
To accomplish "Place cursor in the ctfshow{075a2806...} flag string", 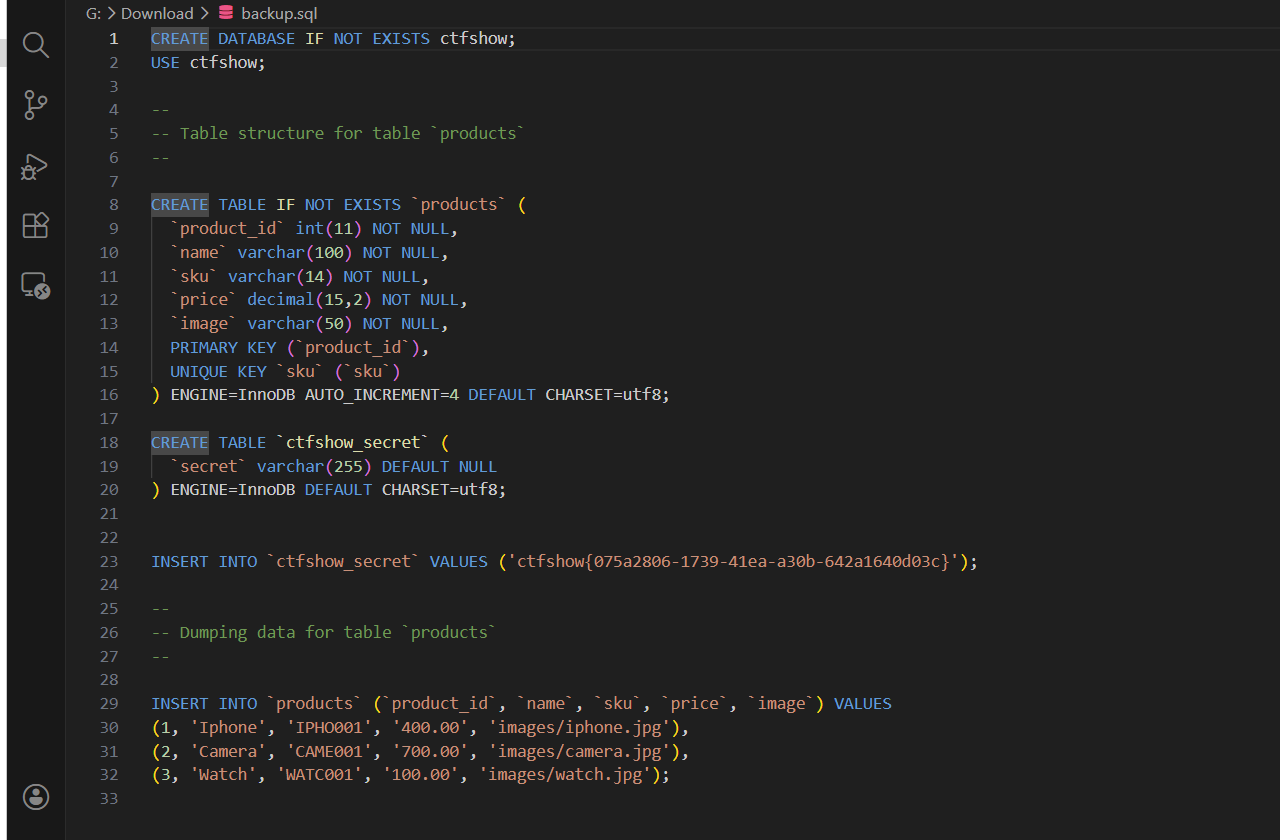I will [x=732, y=562].
